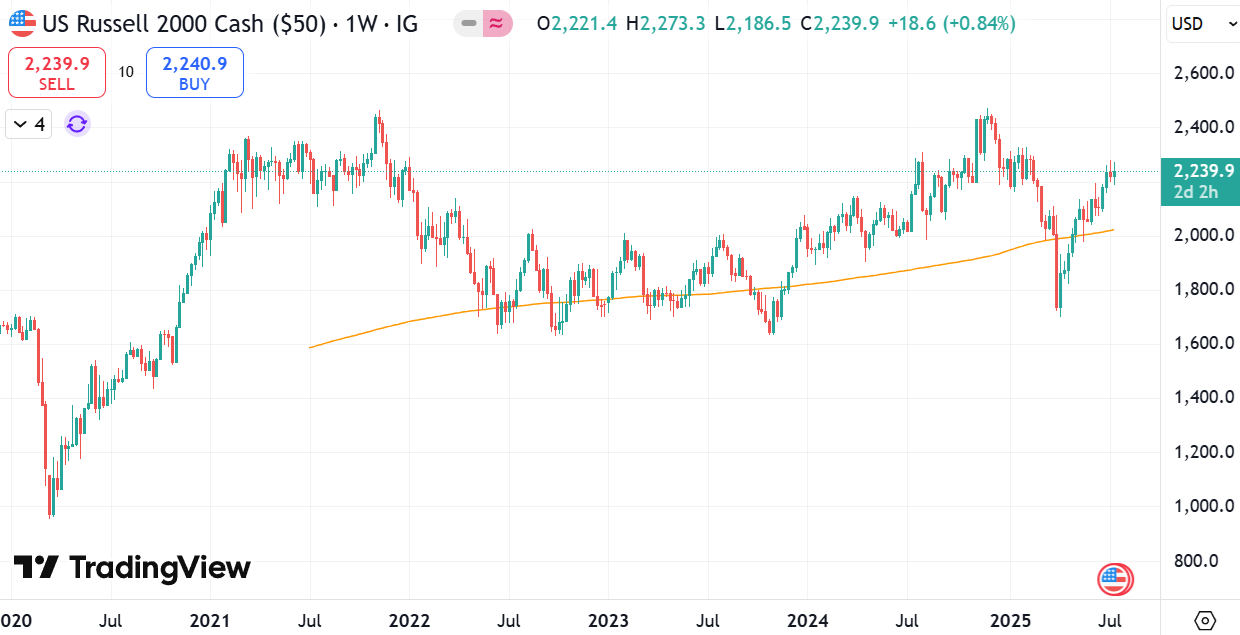The height and width of the screenshot is (635, 1240).
Task: Click the US flag economic events icon on chart
Action: point(1114,578)
